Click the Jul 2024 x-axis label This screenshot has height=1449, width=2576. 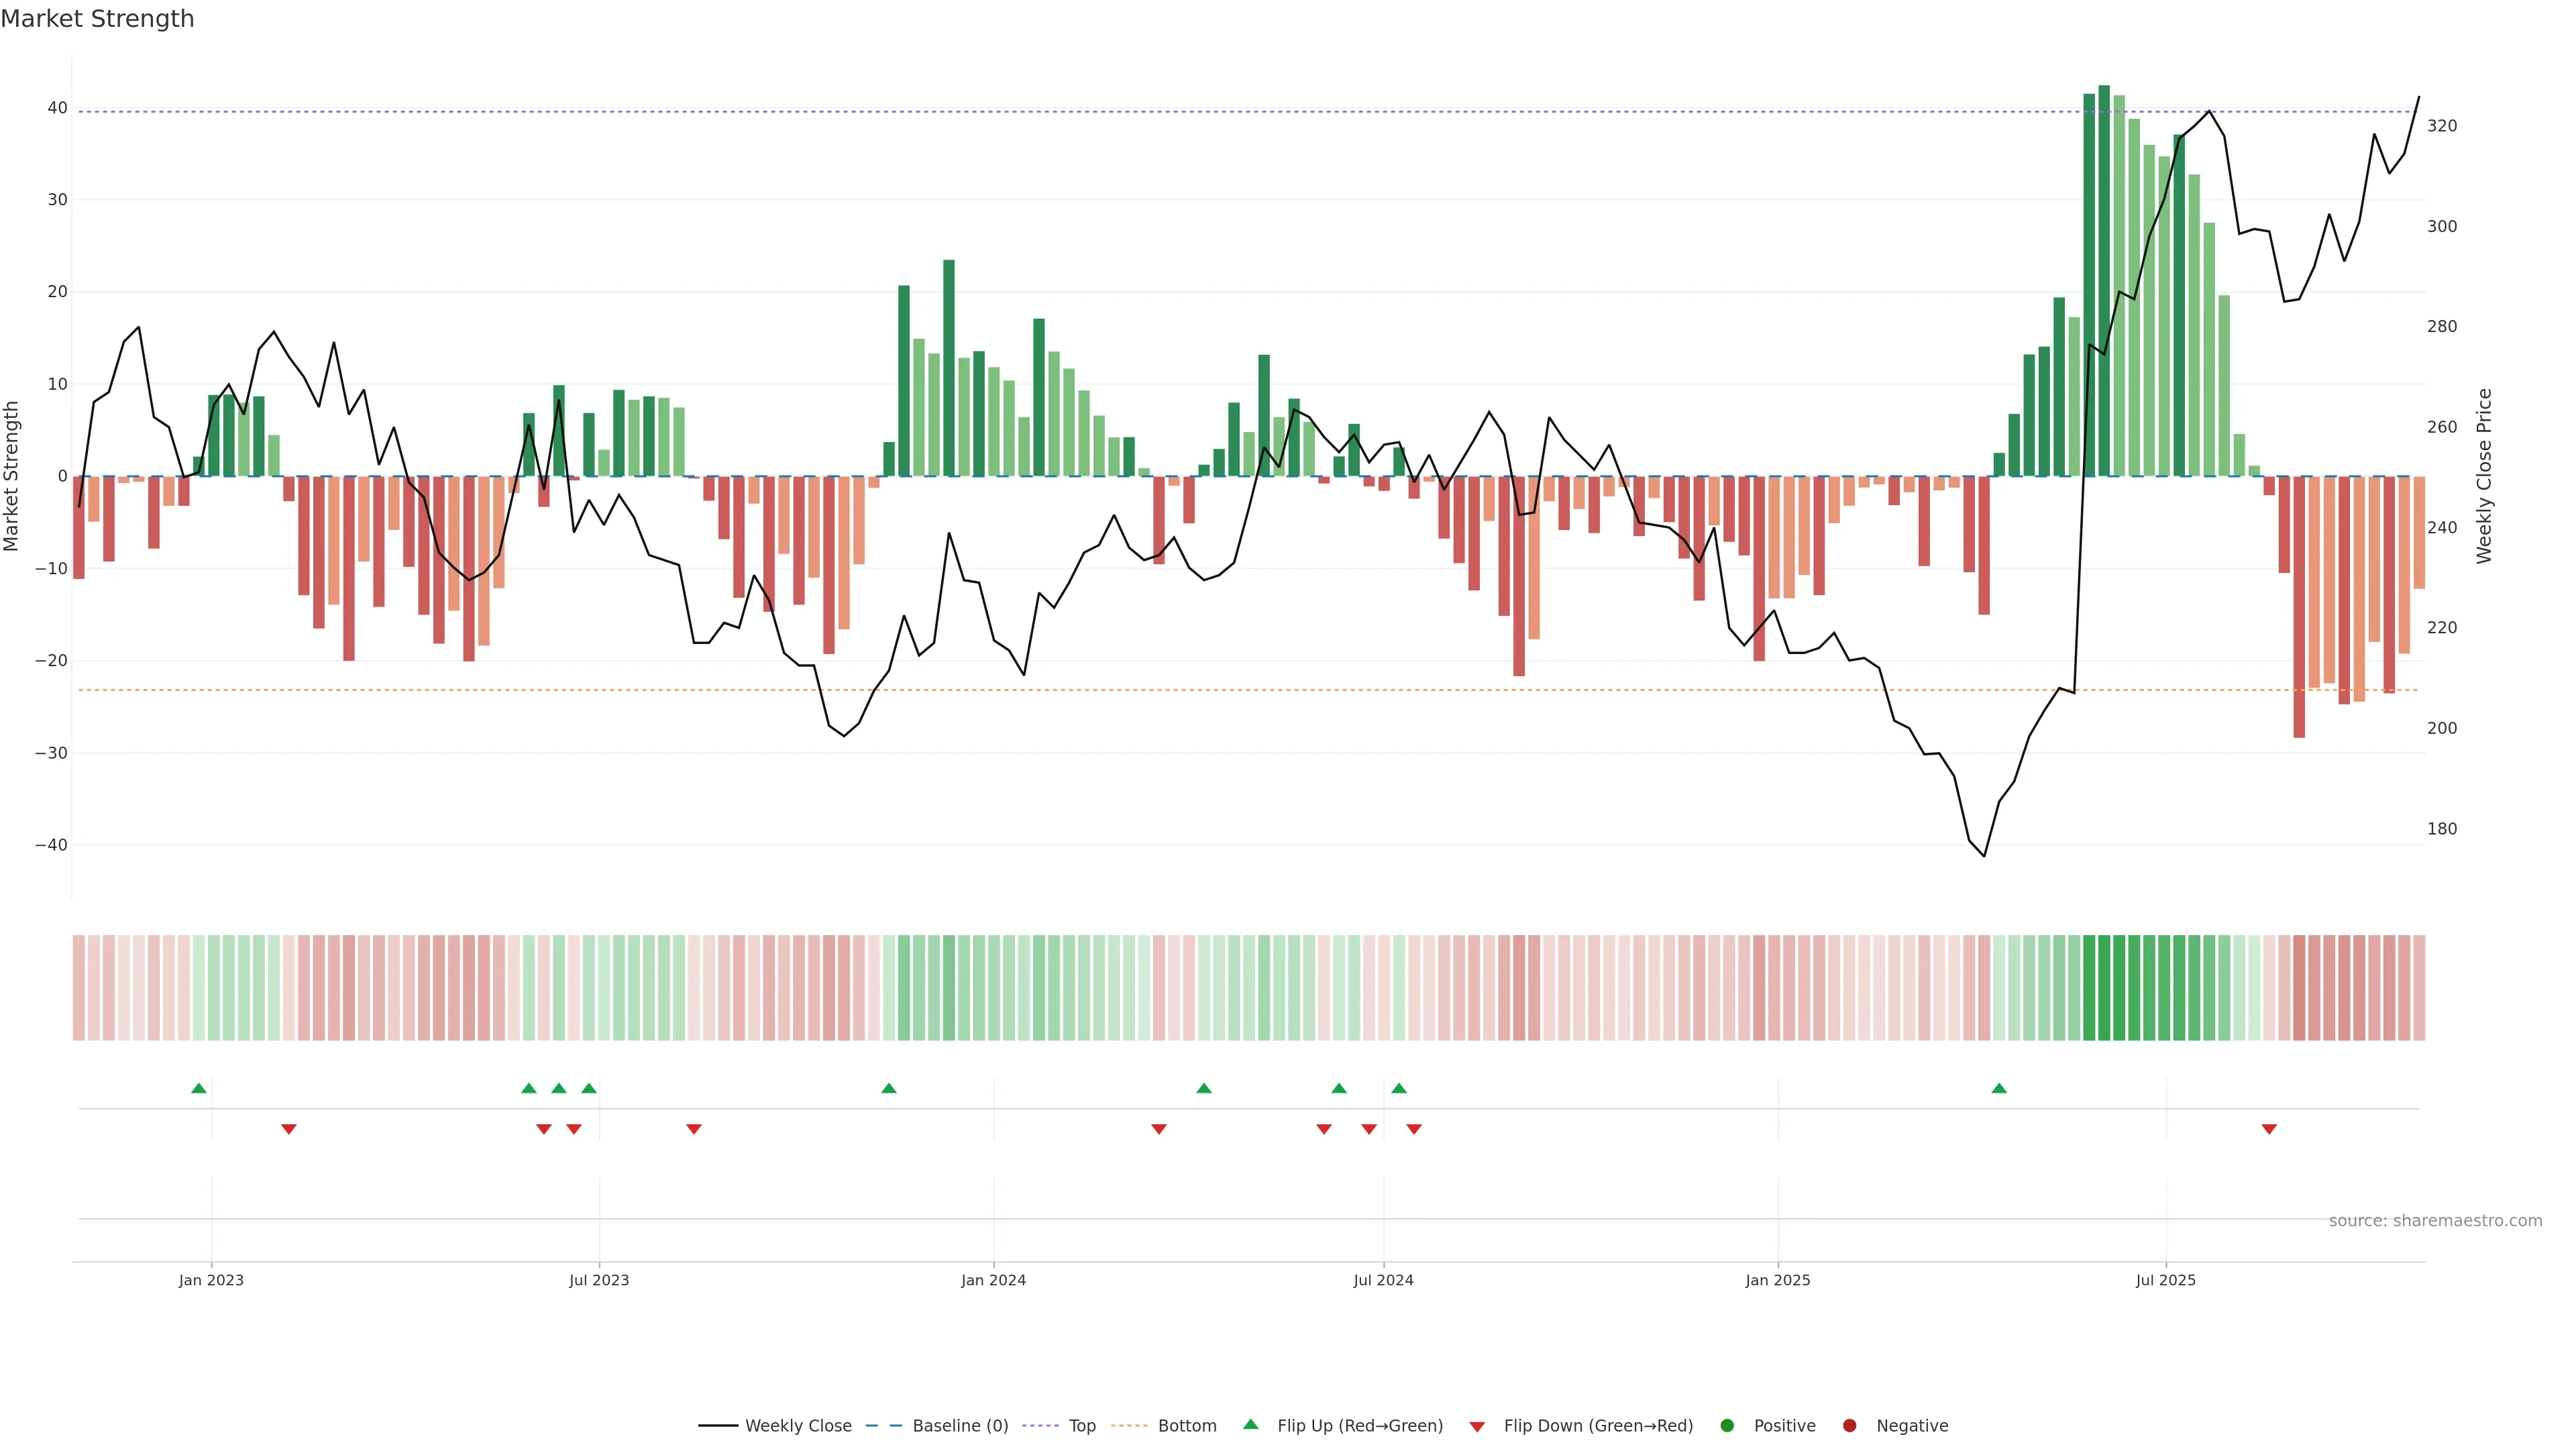1383,1280
